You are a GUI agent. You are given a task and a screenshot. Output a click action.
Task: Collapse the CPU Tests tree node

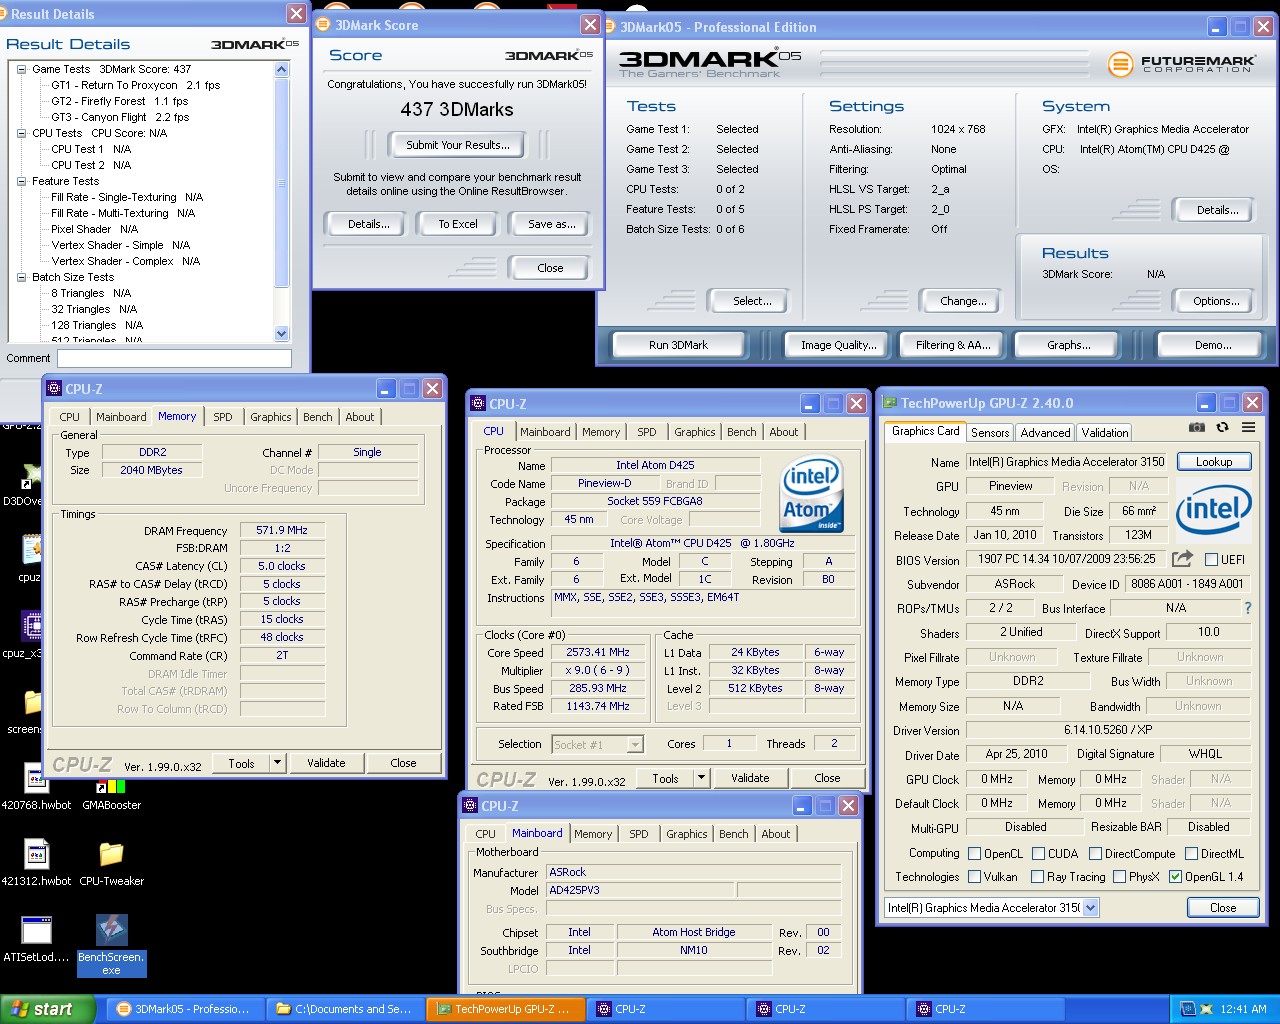click(22, 133)
